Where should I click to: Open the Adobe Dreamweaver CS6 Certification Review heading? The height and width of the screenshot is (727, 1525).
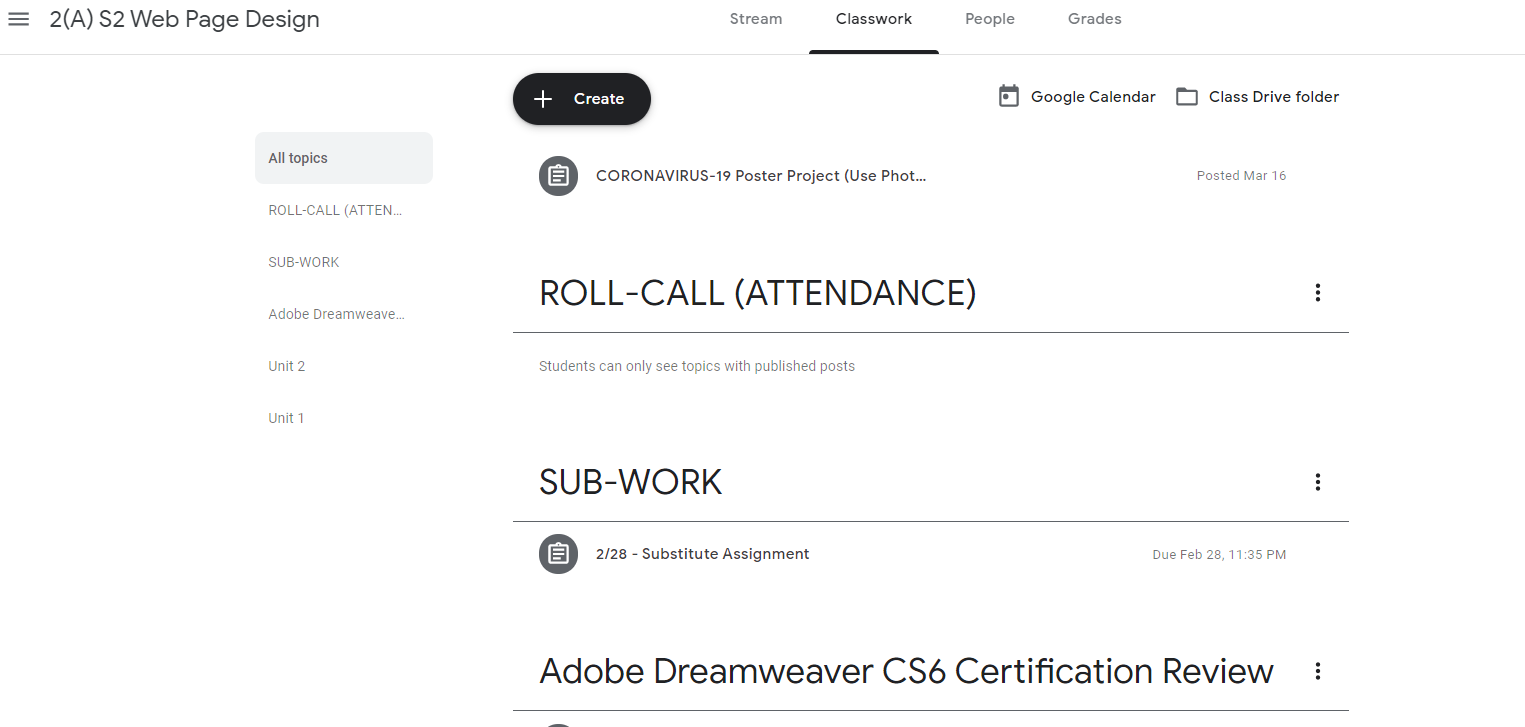906,671
